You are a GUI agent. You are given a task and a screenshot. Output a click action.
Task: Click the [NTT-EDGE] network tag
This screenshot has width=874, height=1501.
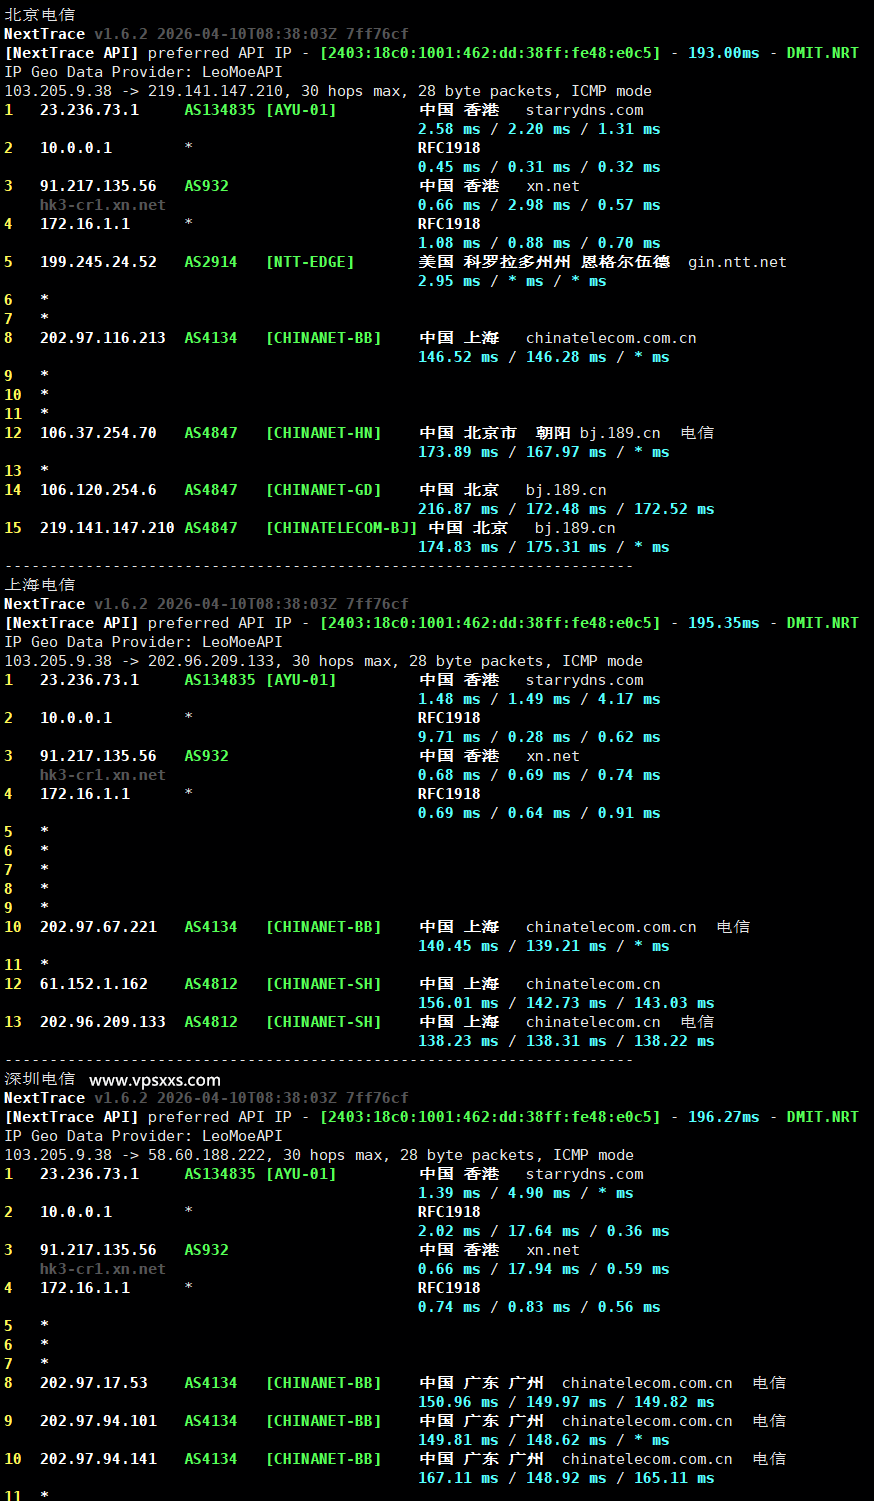click(310, 262)
